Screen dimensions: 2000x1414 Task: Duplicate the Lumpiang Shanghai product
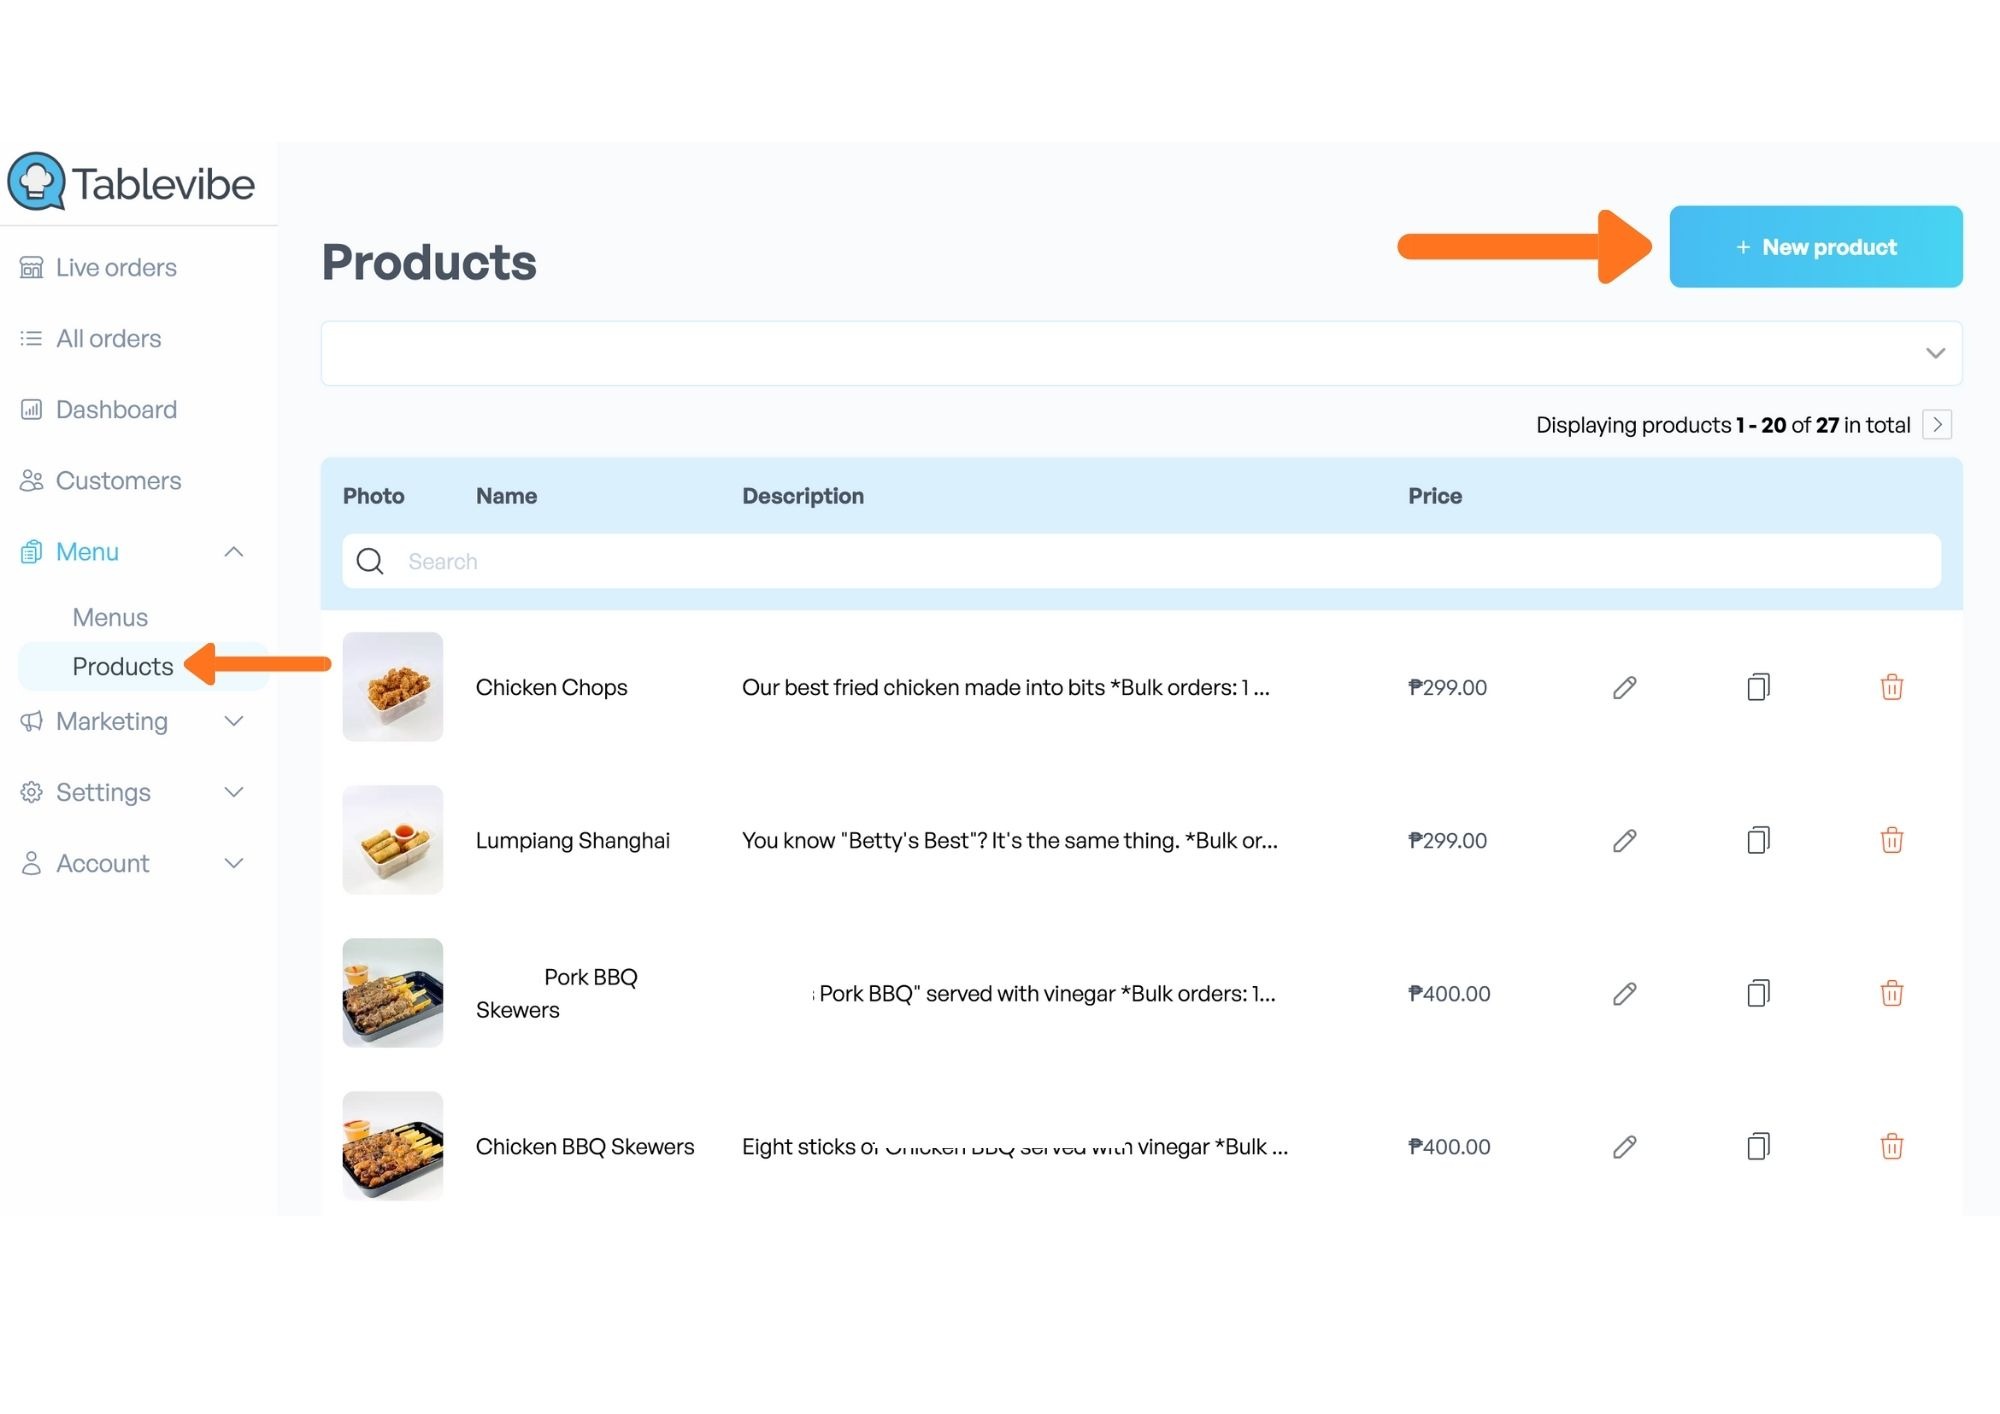tap(1758, 840)
